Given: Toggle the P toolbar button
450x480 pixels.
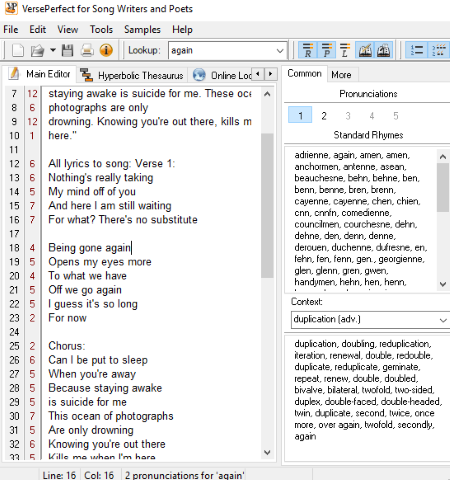Looking at the screenshot, I should pos(327,51).
